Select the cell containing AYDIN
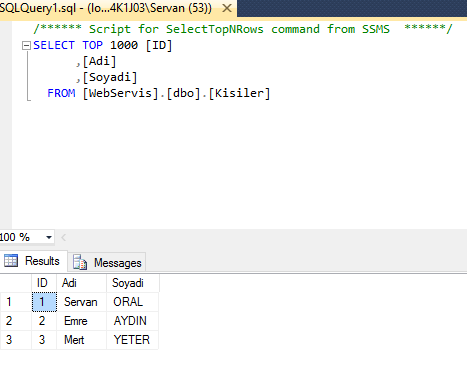The height and width of the screenshot is (380, 467). [132, 321]
